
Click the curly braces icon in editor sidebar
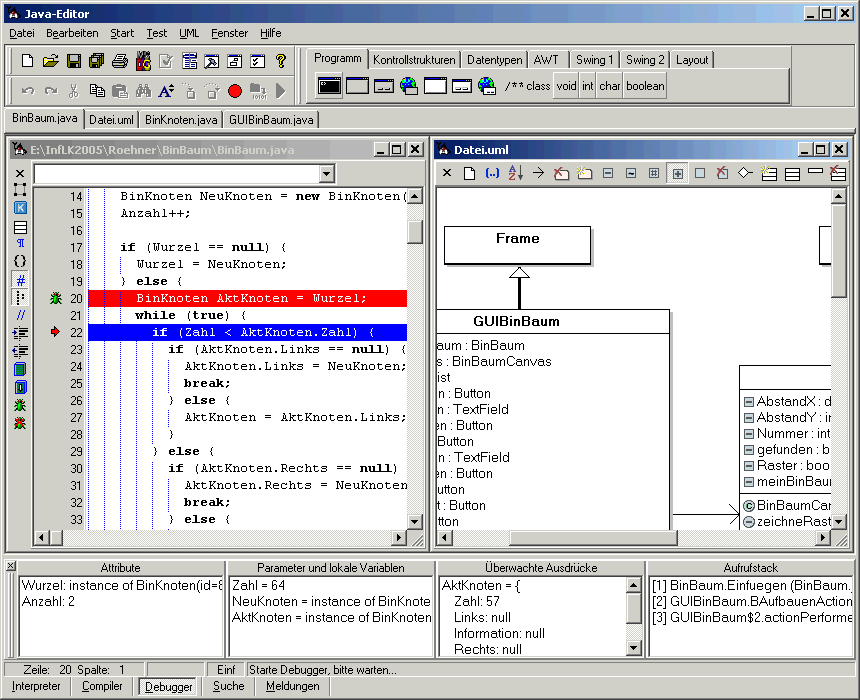point(20,261)
